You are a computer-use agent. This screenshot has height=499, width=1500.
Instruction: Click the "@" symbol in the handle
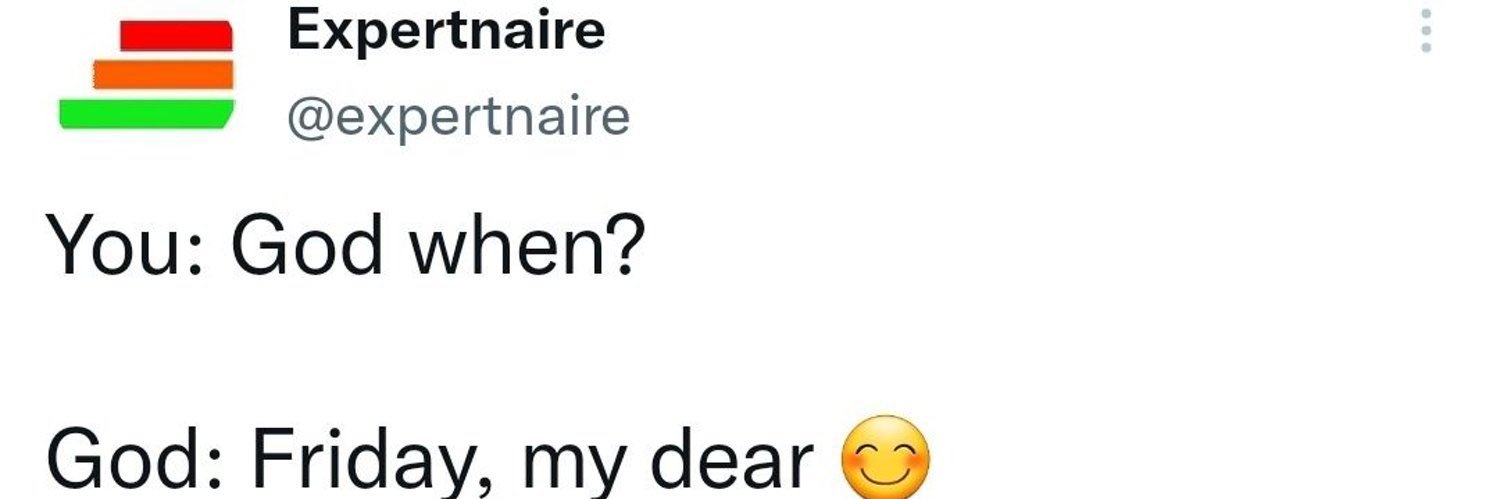(308, 119)
